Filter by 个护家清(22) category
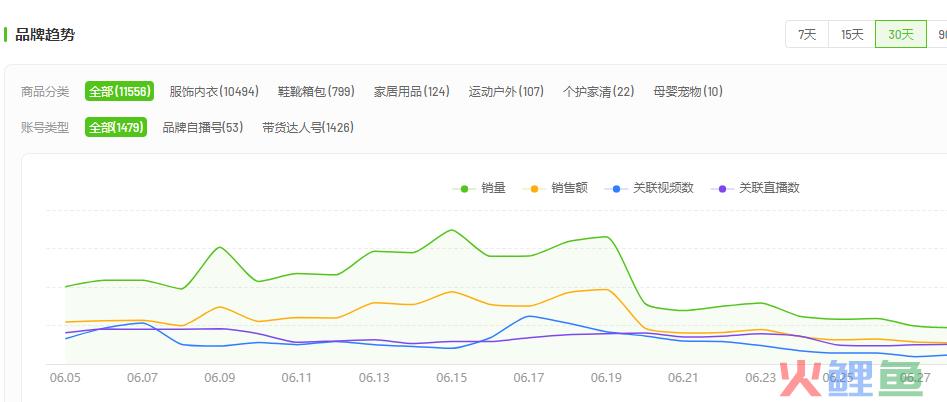The width and height of the screenshot is (947, 402). point(599,92)
